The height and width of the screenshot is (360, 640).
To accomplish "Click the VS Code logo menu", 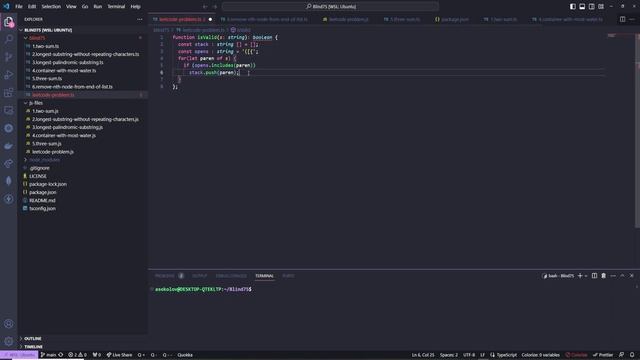I will (x=6, y=7).
